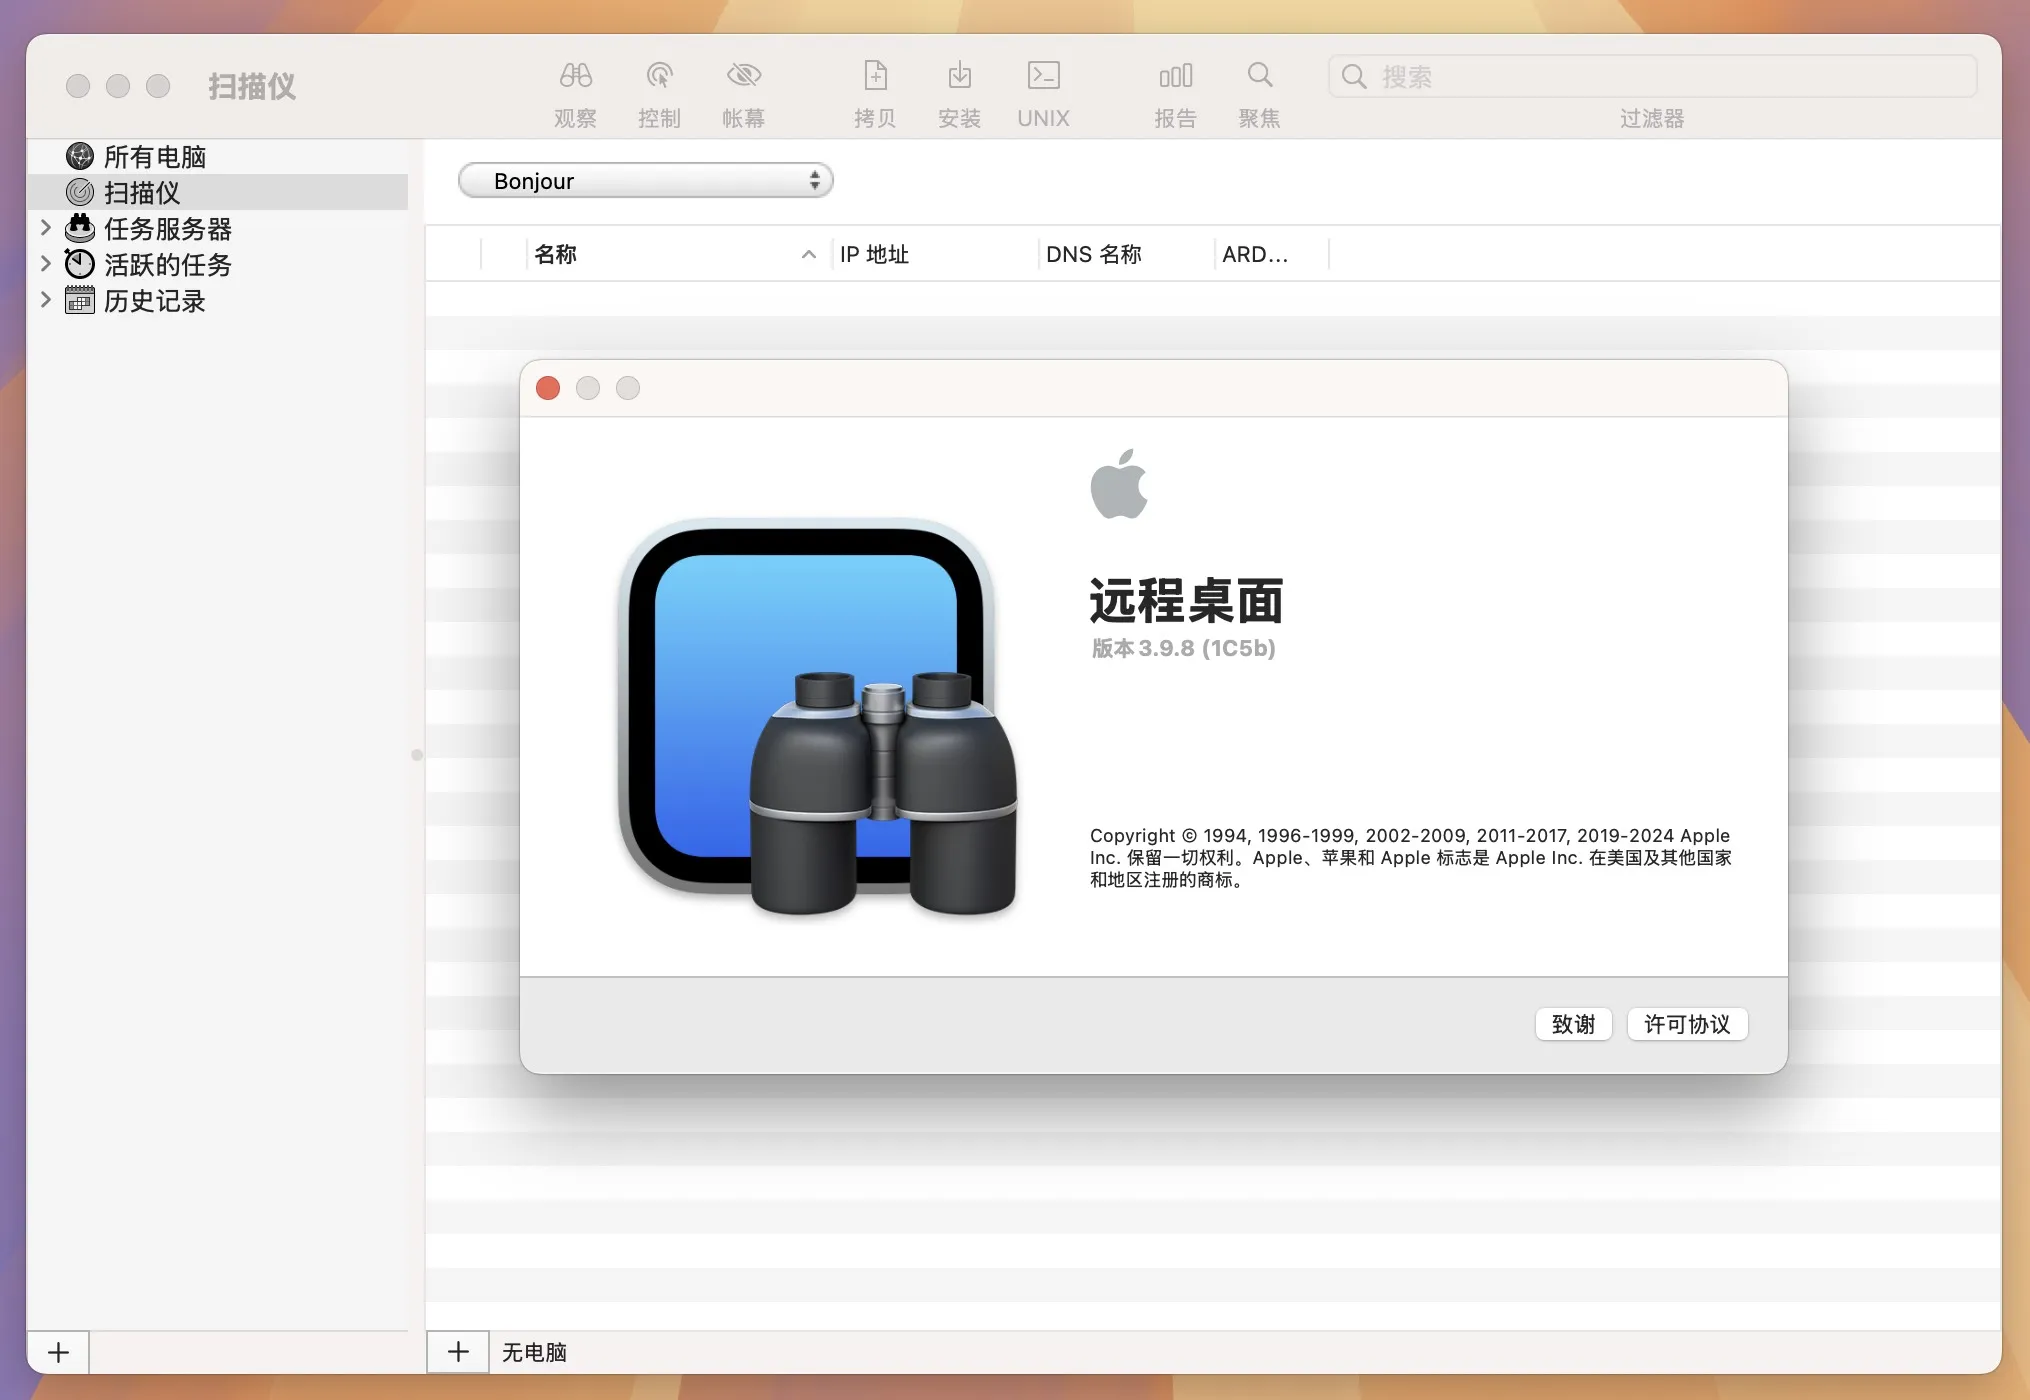2030x1400 pixels.
Task: Click the plus button below sidebar
Action: (x=58, y=1352)
